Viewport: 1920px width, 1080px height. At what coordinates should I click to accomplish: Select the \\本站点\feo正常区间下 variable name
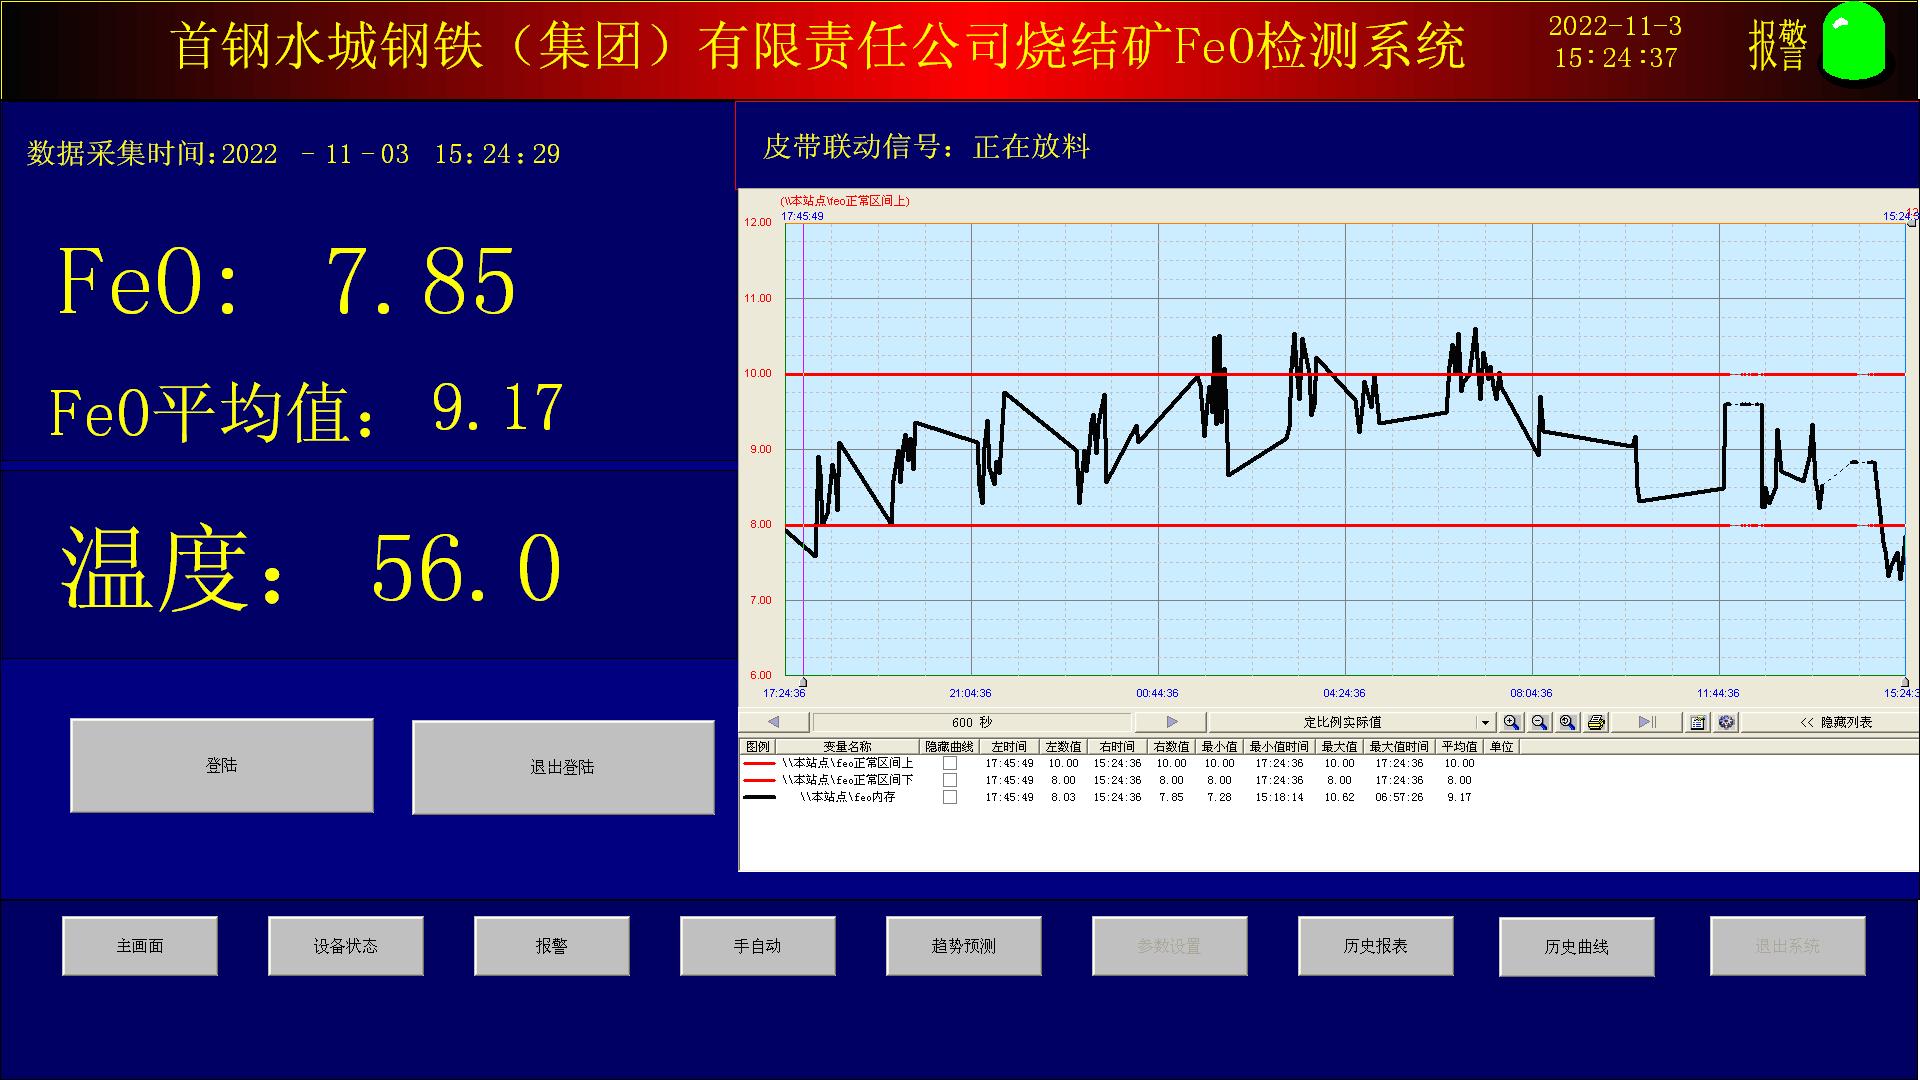tap(848, 780)
